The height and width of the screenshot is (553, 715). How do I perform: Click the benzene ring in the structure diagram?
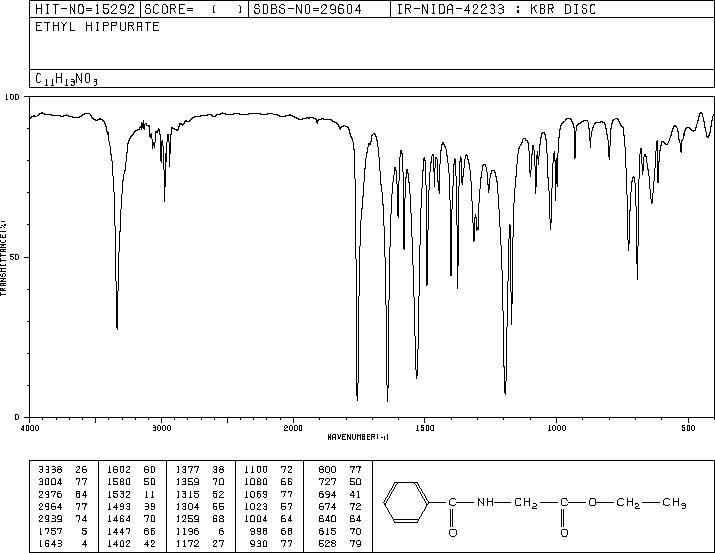tap(406, 502)
